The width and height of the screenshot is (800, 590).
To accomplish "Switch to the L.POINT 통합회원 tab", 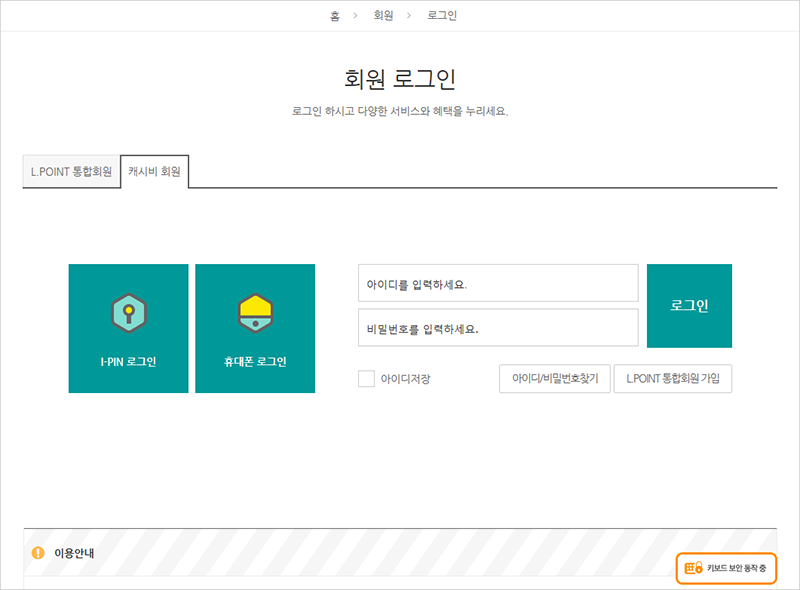I will pos(71,171).
